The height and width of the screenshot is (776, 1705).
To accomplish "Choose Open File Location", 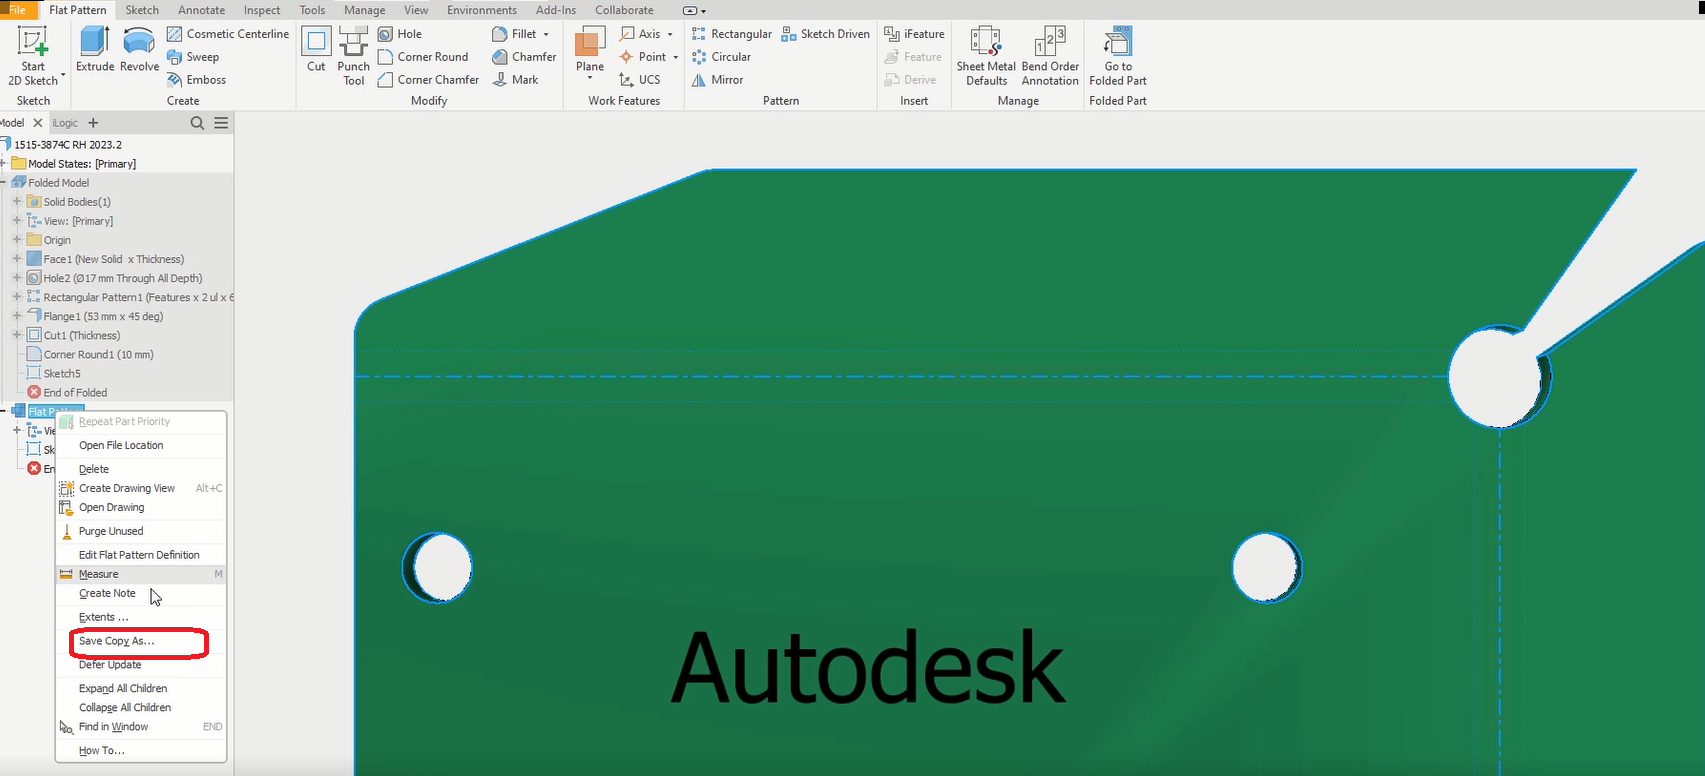I will click(141, 445).
